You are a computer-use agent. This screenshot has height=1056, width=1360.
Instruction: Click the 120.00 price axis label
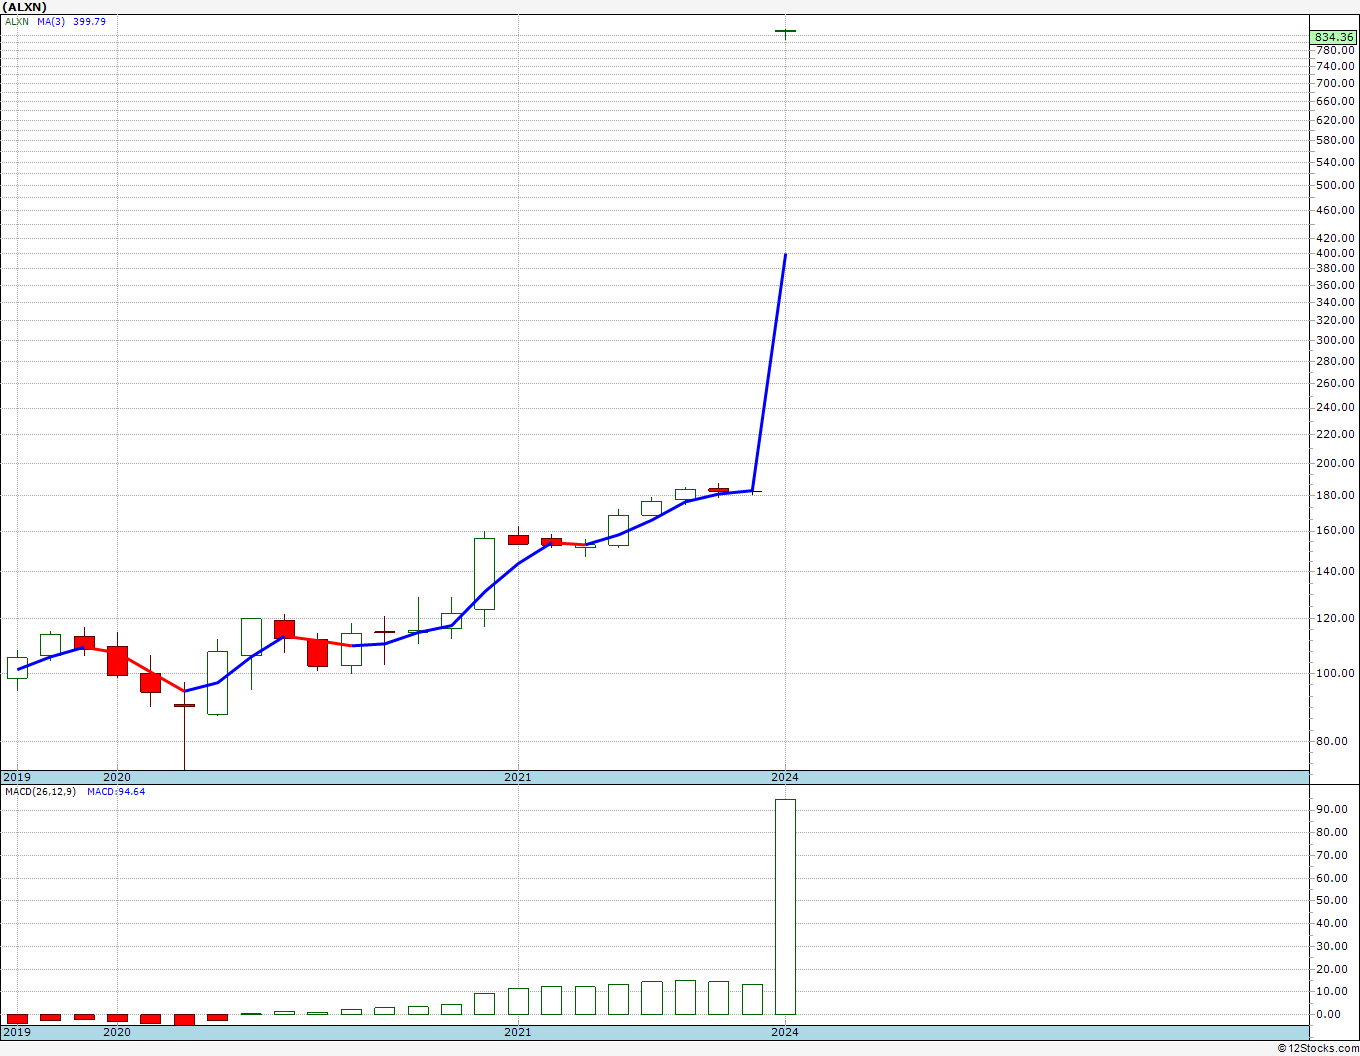click(x=1335, y=618)
